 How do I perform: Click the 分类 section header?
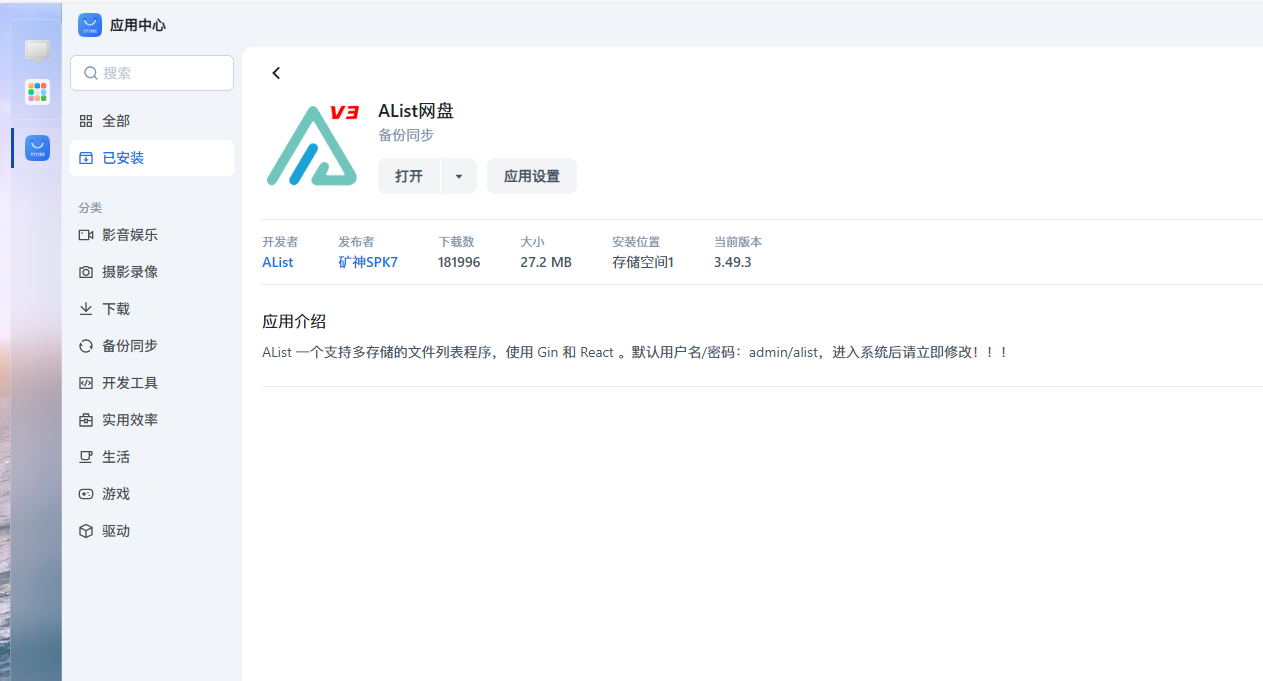[90, 207]
